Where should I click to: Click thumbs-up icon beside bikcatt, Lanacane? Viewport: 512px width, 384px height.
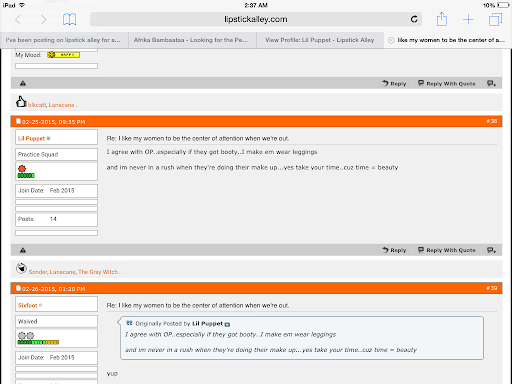21,102
